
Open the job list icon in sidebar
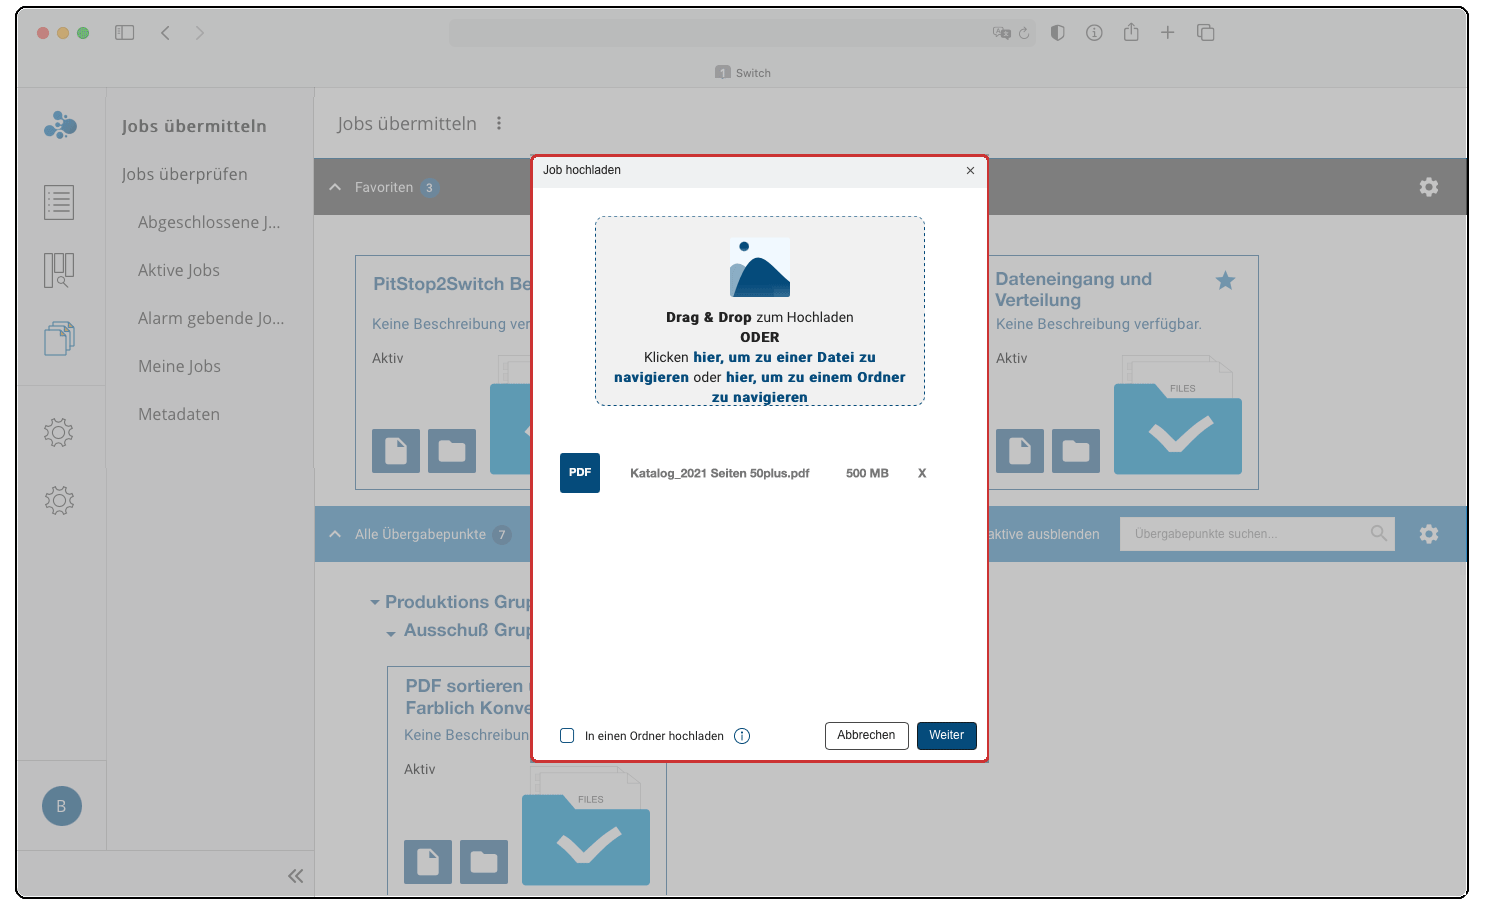(x=59, y=203)
